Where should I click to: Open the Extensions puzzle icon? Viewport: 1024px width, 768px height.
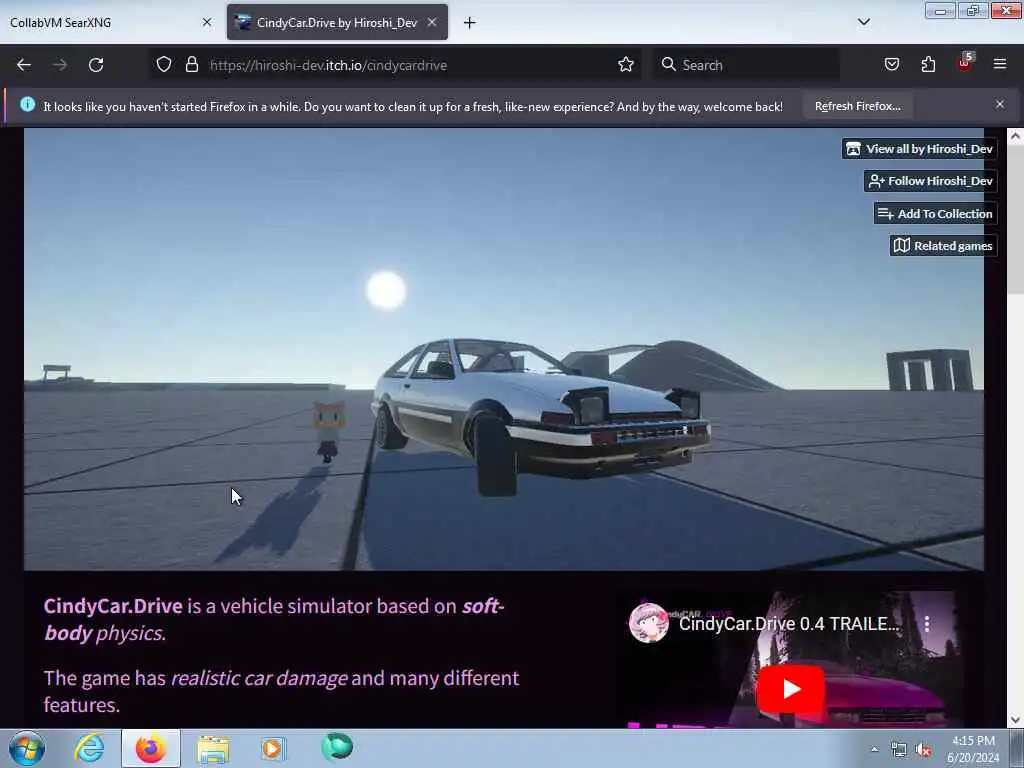928,65
